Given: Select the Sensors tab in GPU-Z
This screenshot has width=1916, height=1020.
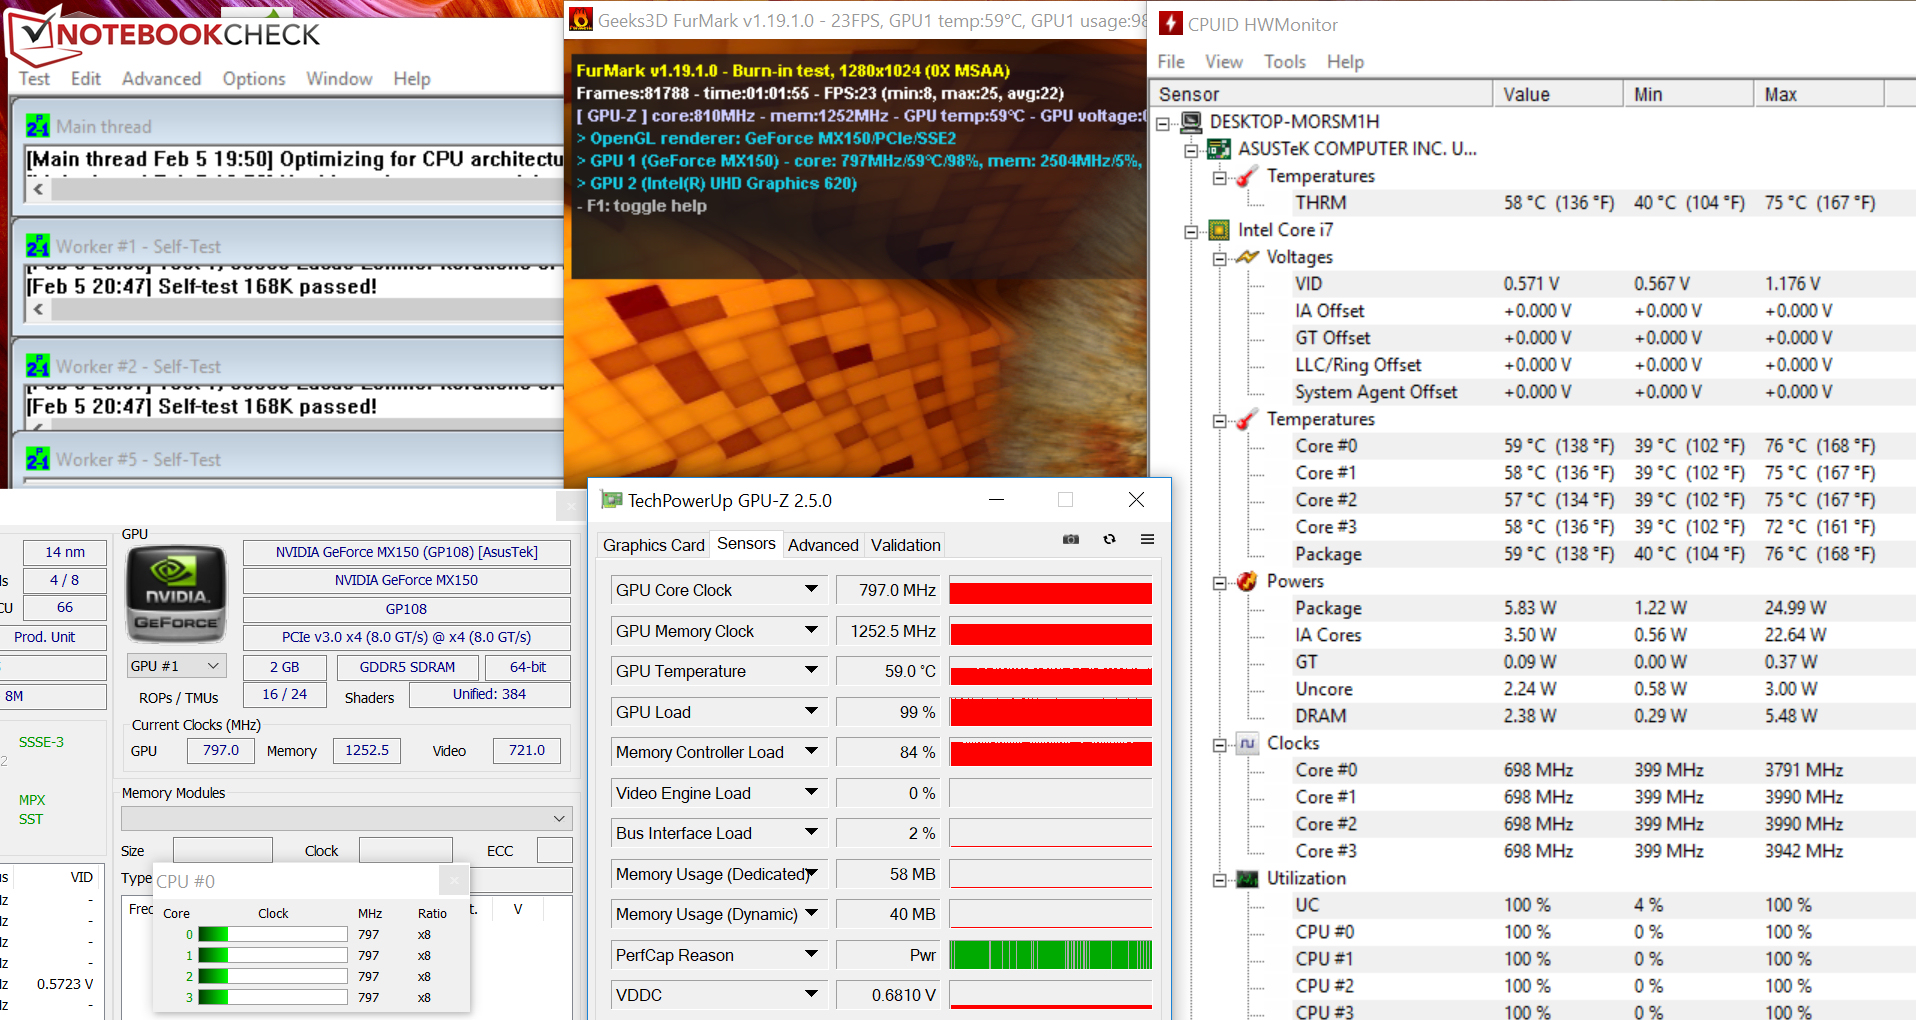Looking at the screenshot, I should pyautogui.click(x=746, y=543).
